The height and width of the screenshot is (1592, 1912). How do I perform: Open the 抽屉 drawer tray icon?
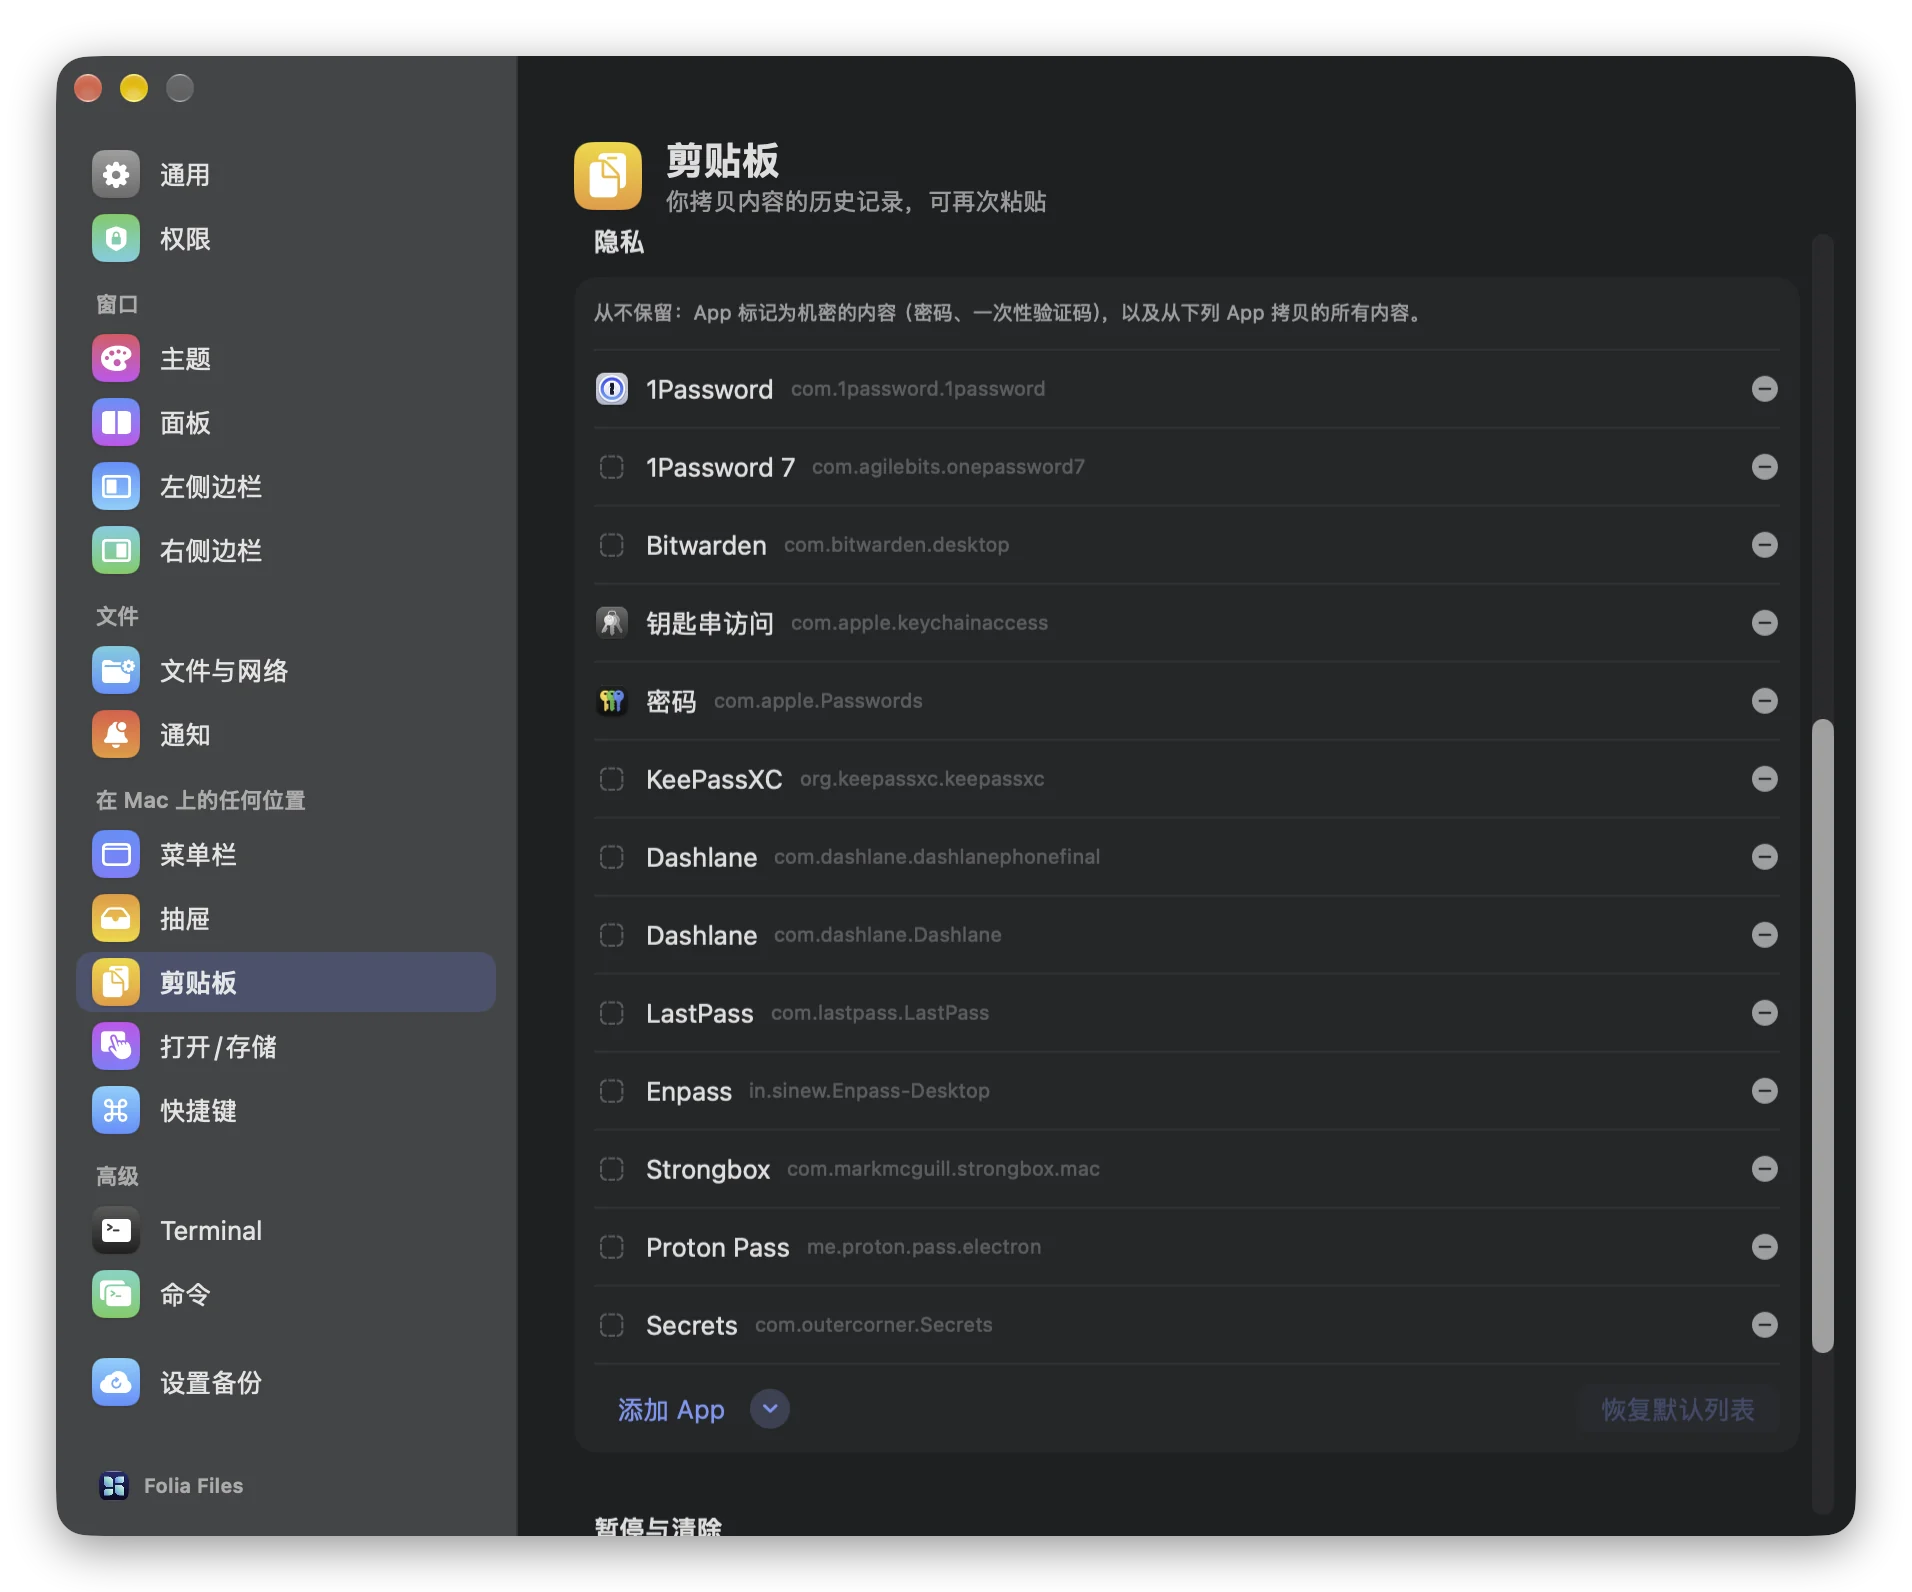[x=116, y=919]
